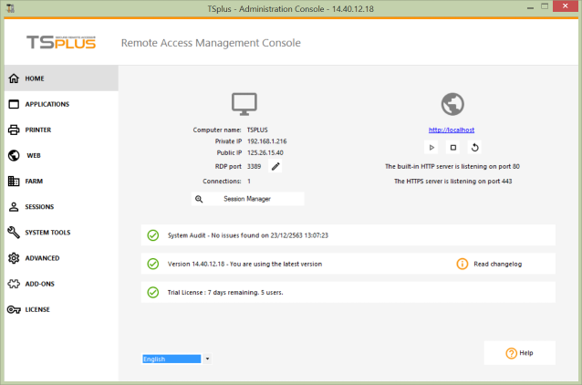Click Trial License 7 days remaining row
582x385 pixels.
(x=348, y=292)
